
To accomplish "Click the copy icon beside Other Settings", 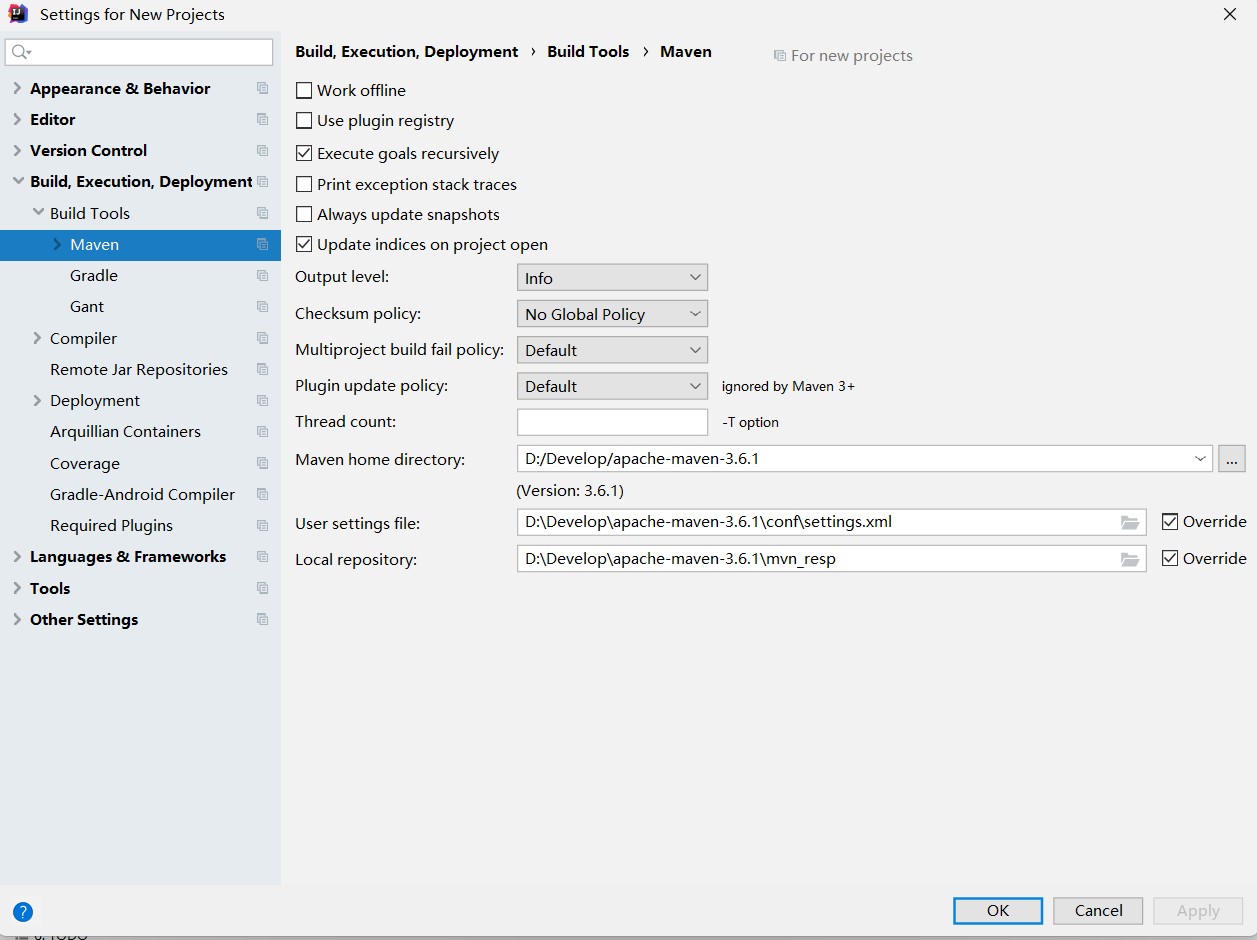I will point(263,619).
